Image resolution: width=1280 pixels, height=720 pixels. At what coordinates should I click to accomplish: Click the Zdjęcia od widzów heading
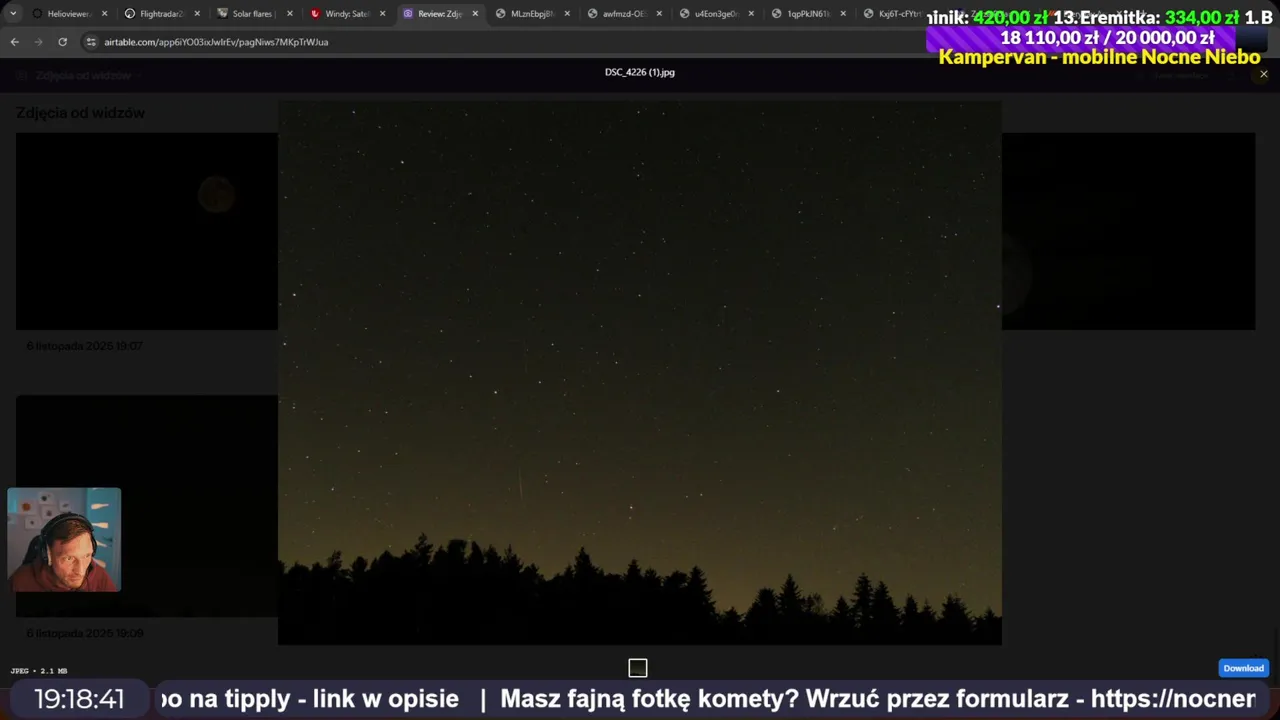pyautogui.click(x=81, y=113)
